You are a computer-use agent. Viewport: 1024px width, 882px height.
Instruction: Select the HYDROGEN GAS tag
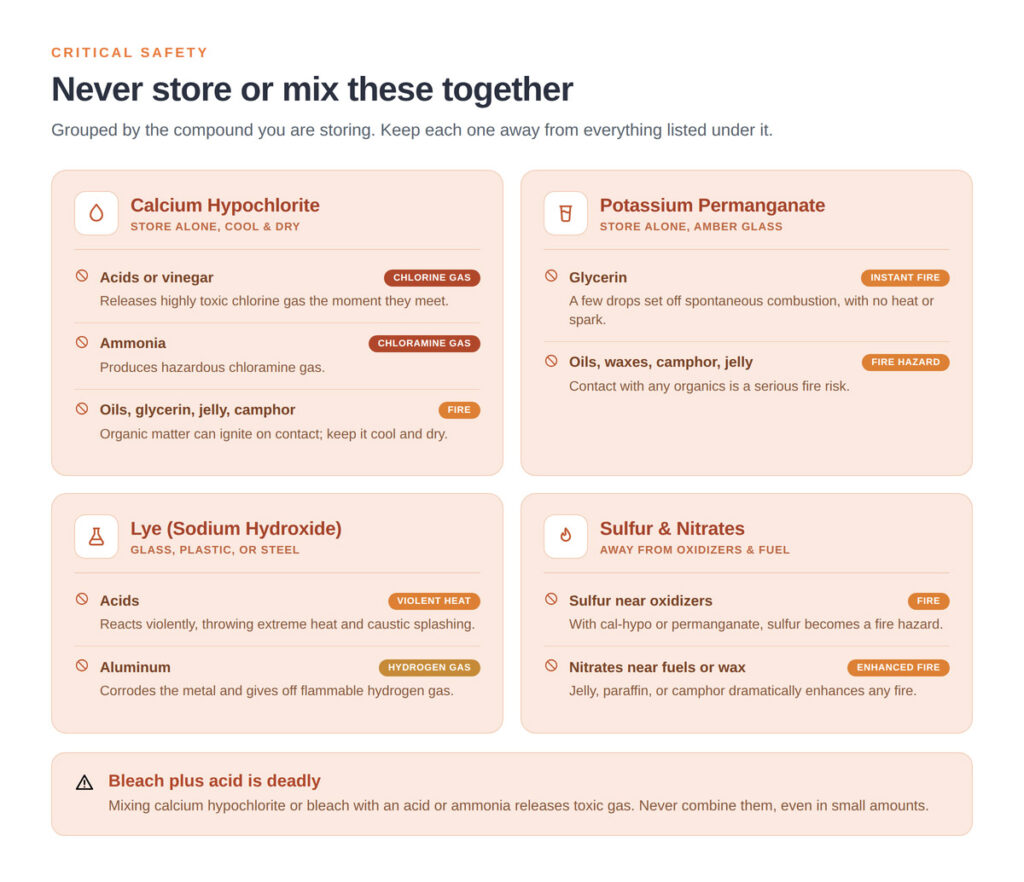pos(429,667)
